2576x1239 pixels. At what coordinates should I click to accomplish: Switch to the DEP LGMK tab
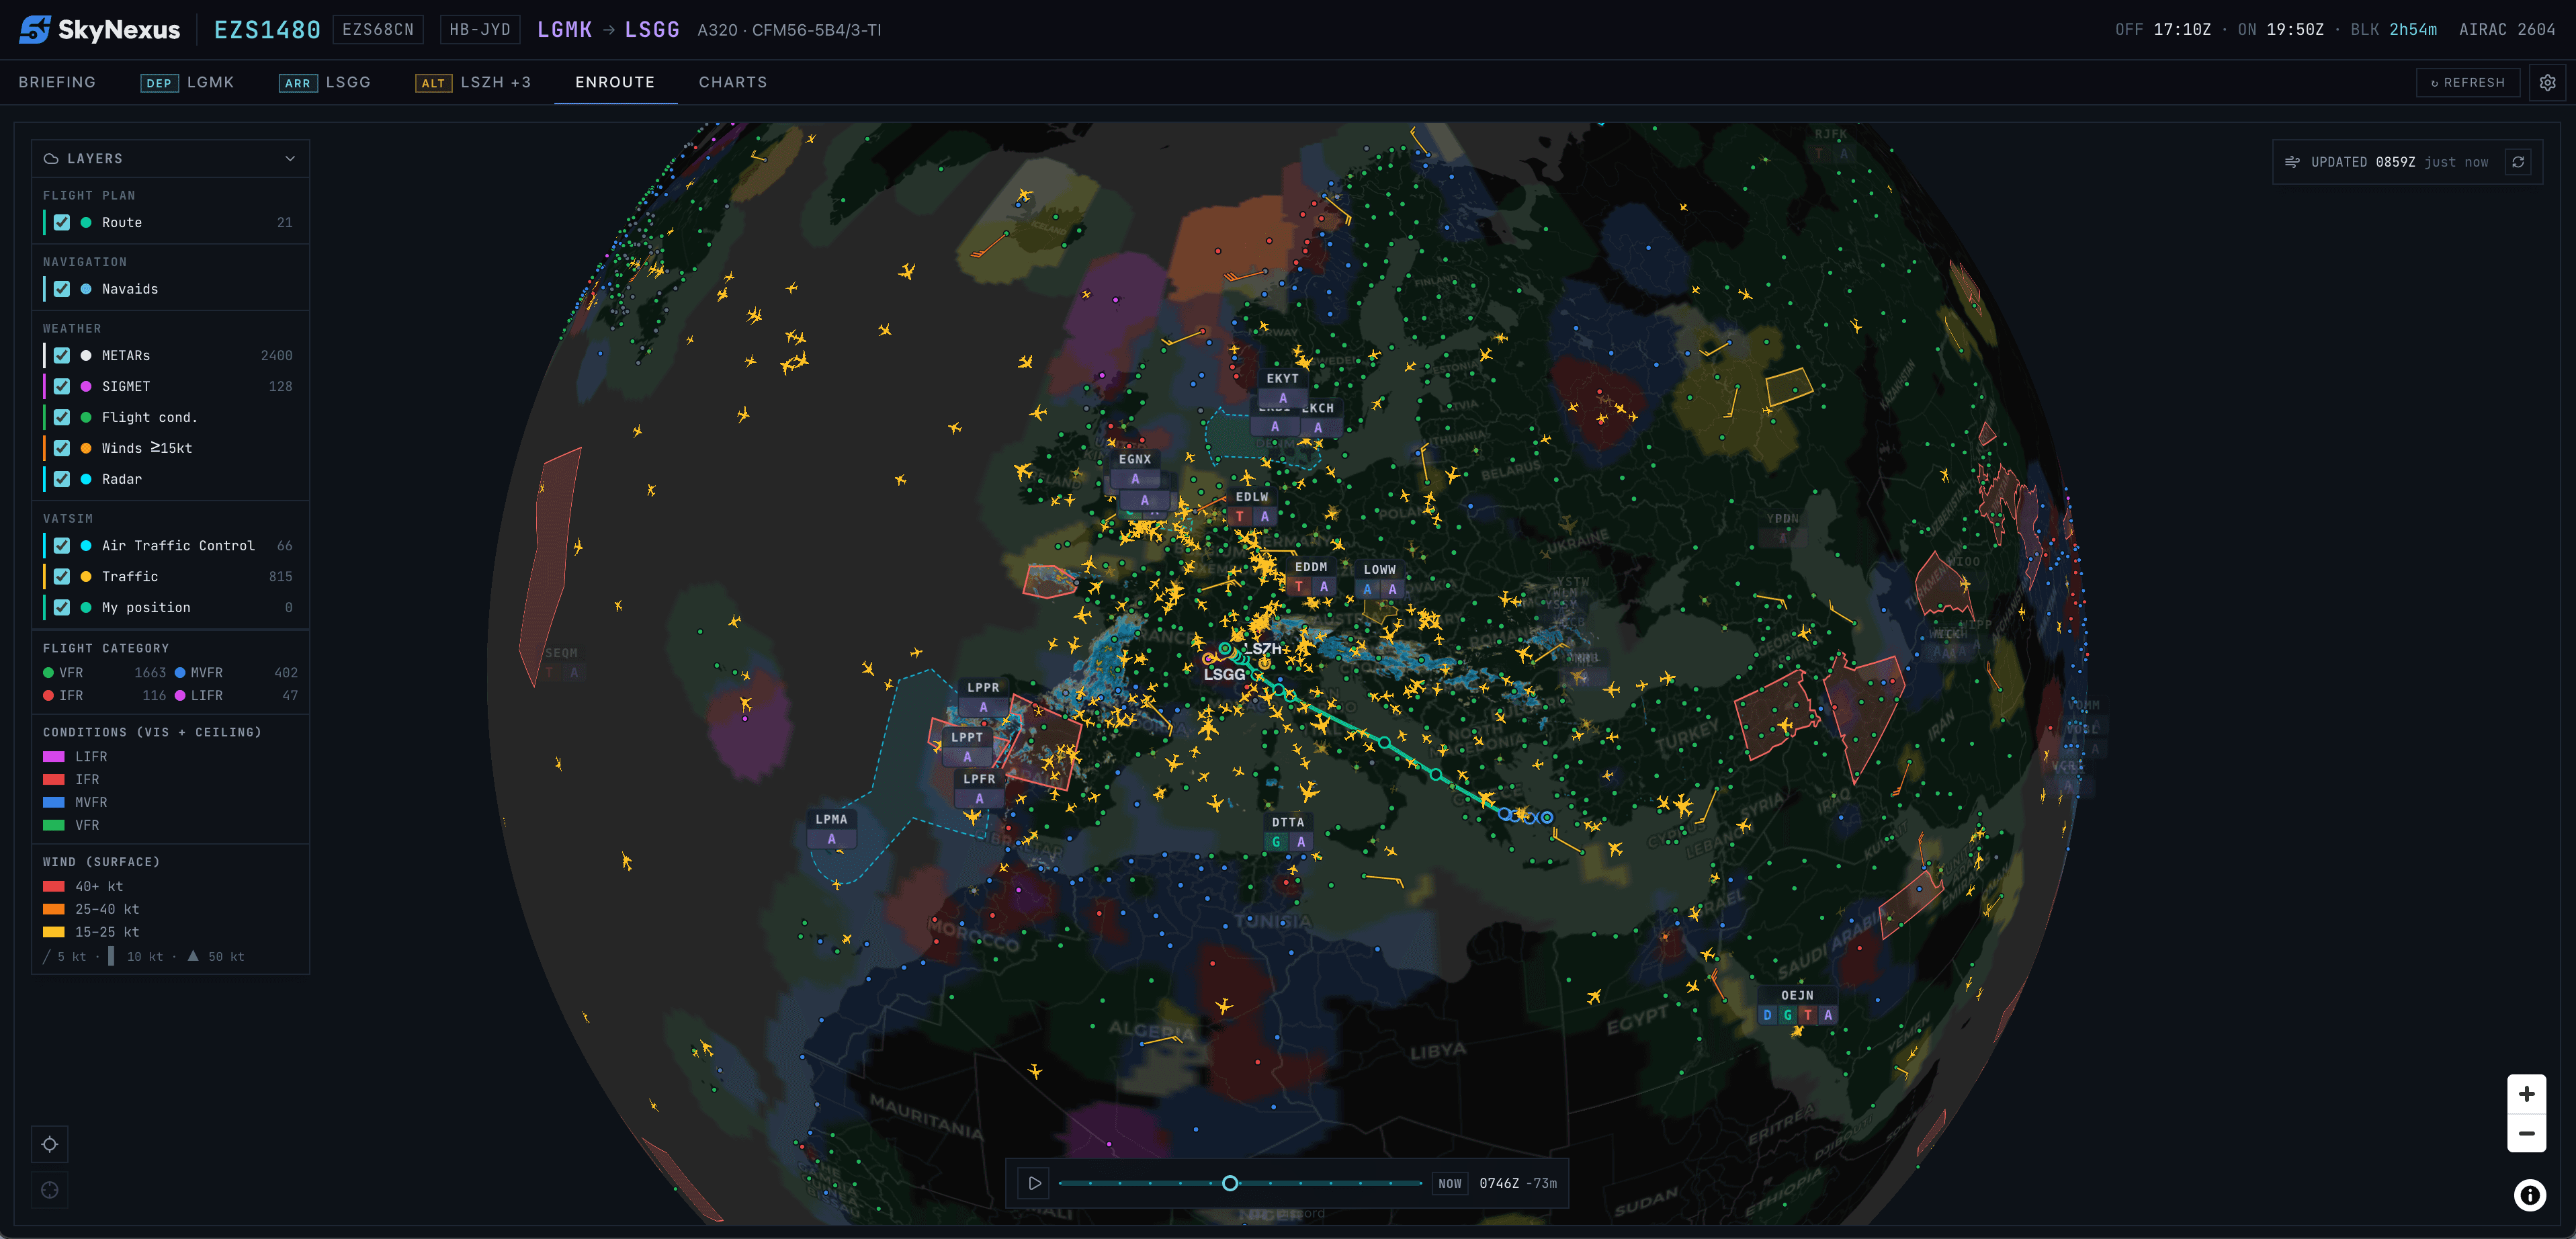187,82
